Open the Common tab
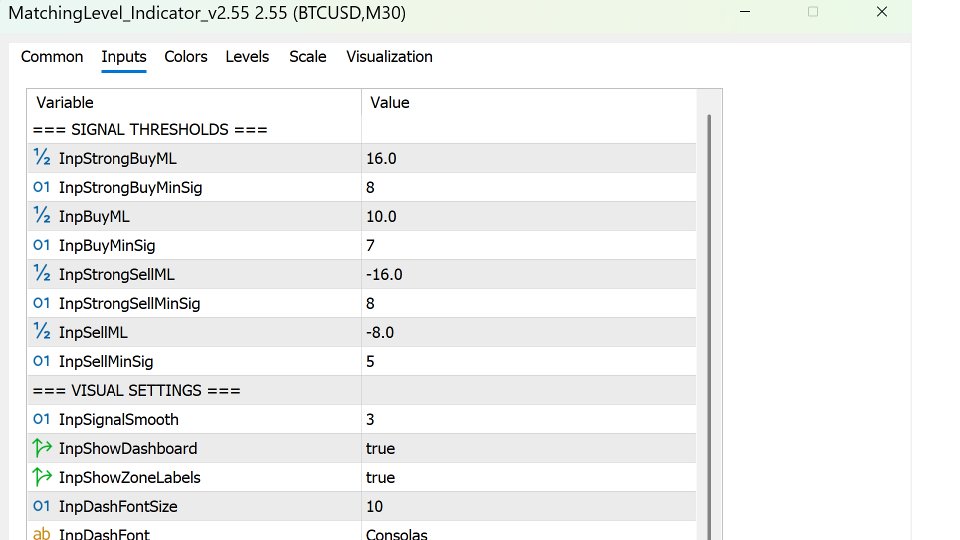Image resolution: width=960 pixels, height=540 pixels. click(x=52, y=57)
